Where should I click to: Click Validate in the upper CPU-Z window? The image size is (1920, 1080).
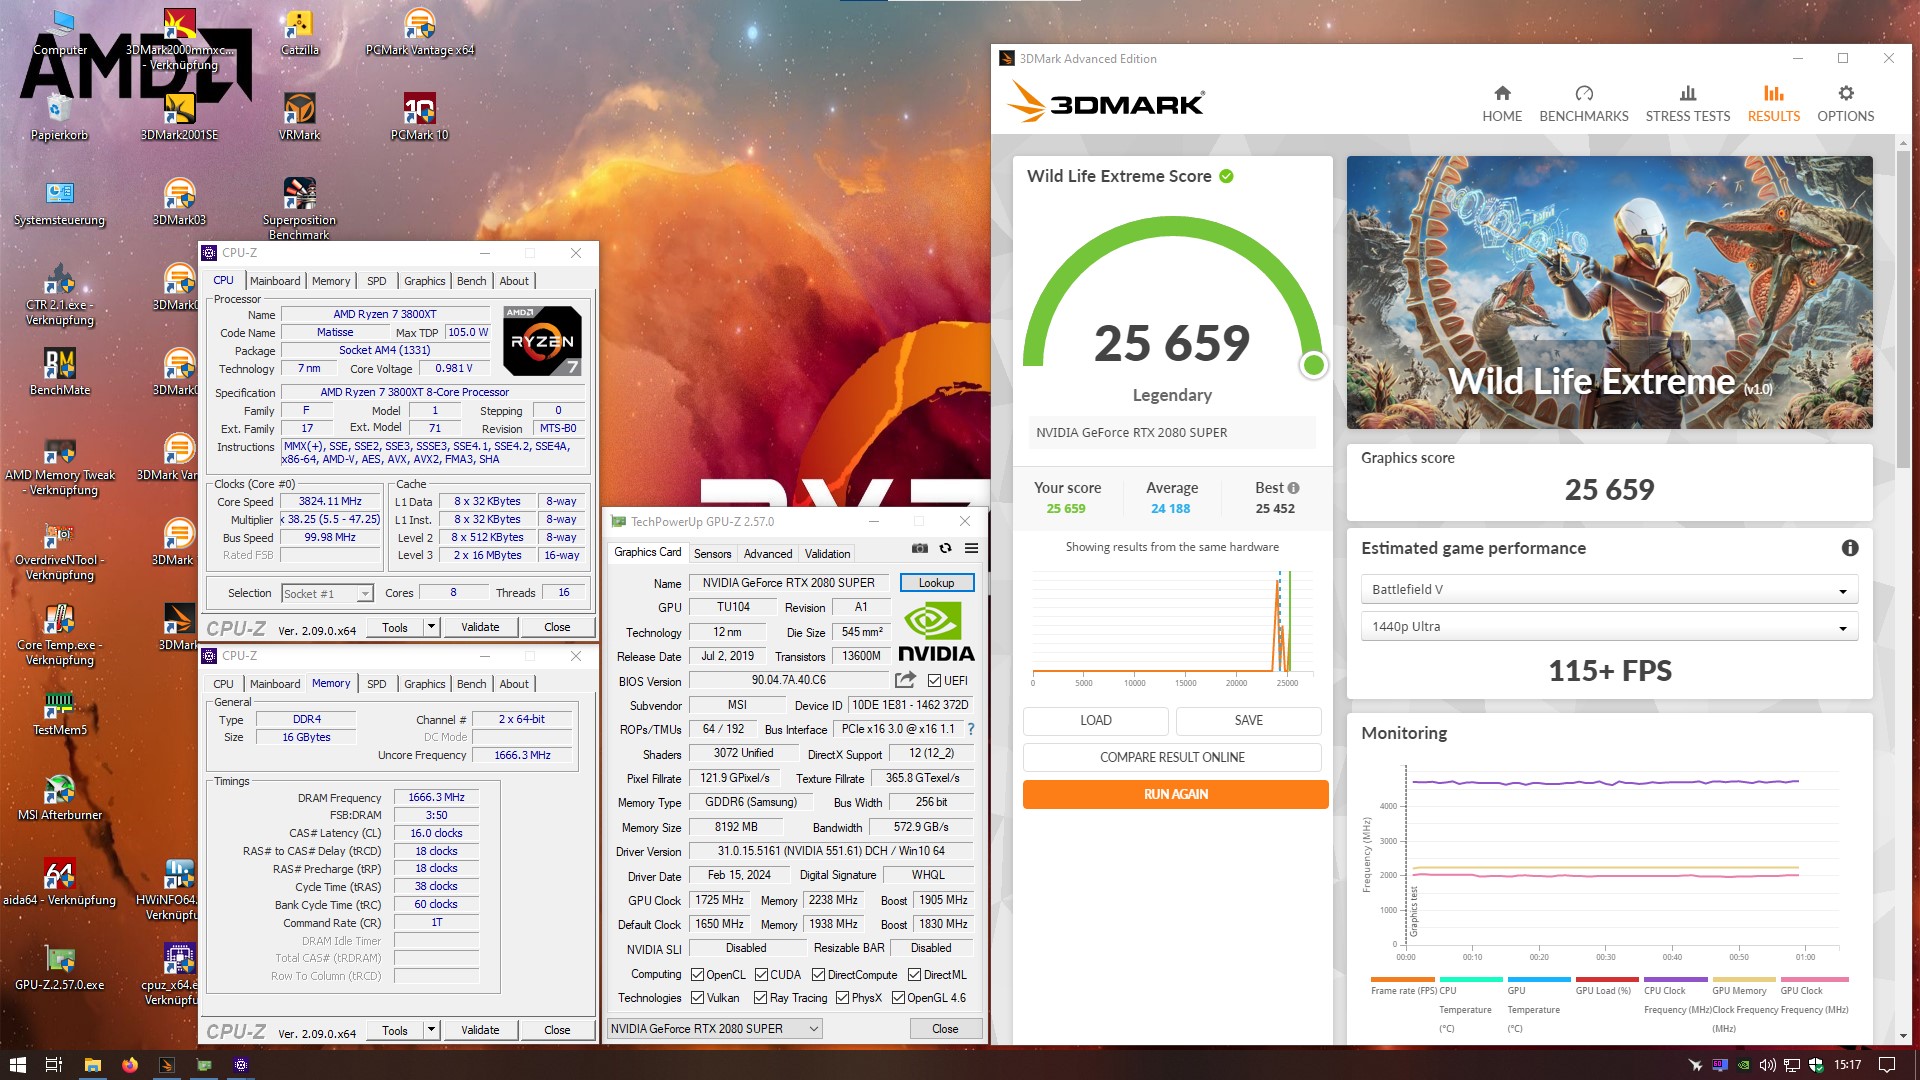(480, 627)
